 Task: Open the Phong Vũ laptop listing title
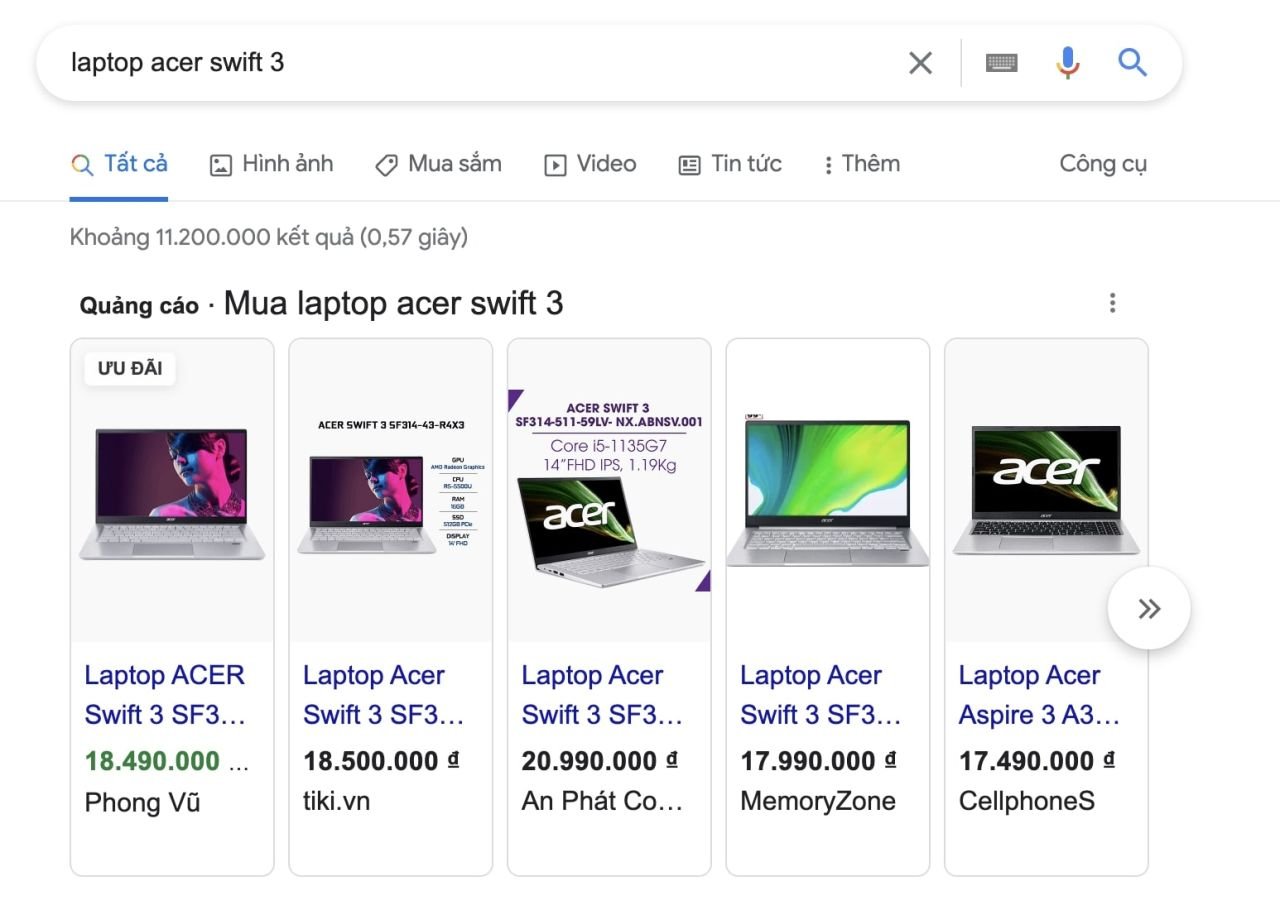pyautogui.click(x=165, y=695)
